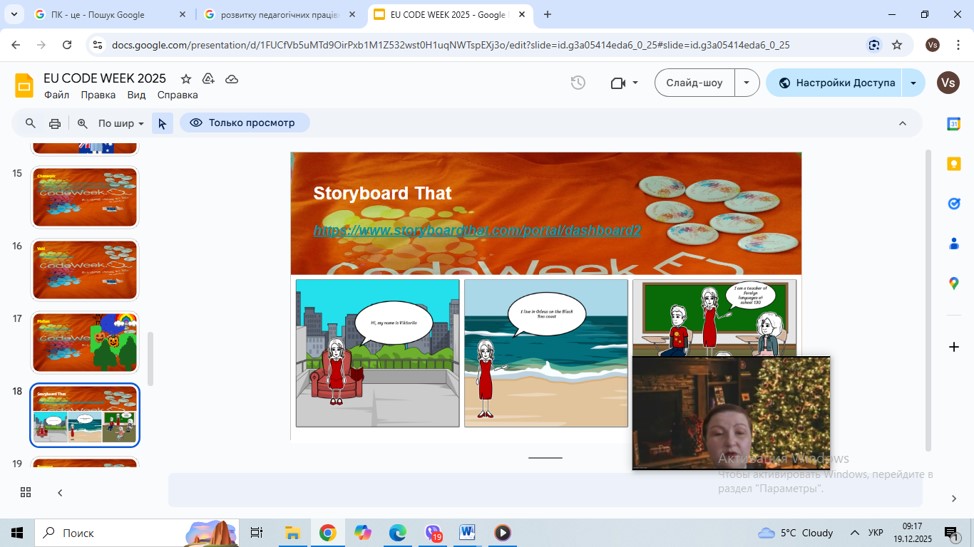Open Google Keep in side panel
The image size is (974, 547).
(953, 164)
